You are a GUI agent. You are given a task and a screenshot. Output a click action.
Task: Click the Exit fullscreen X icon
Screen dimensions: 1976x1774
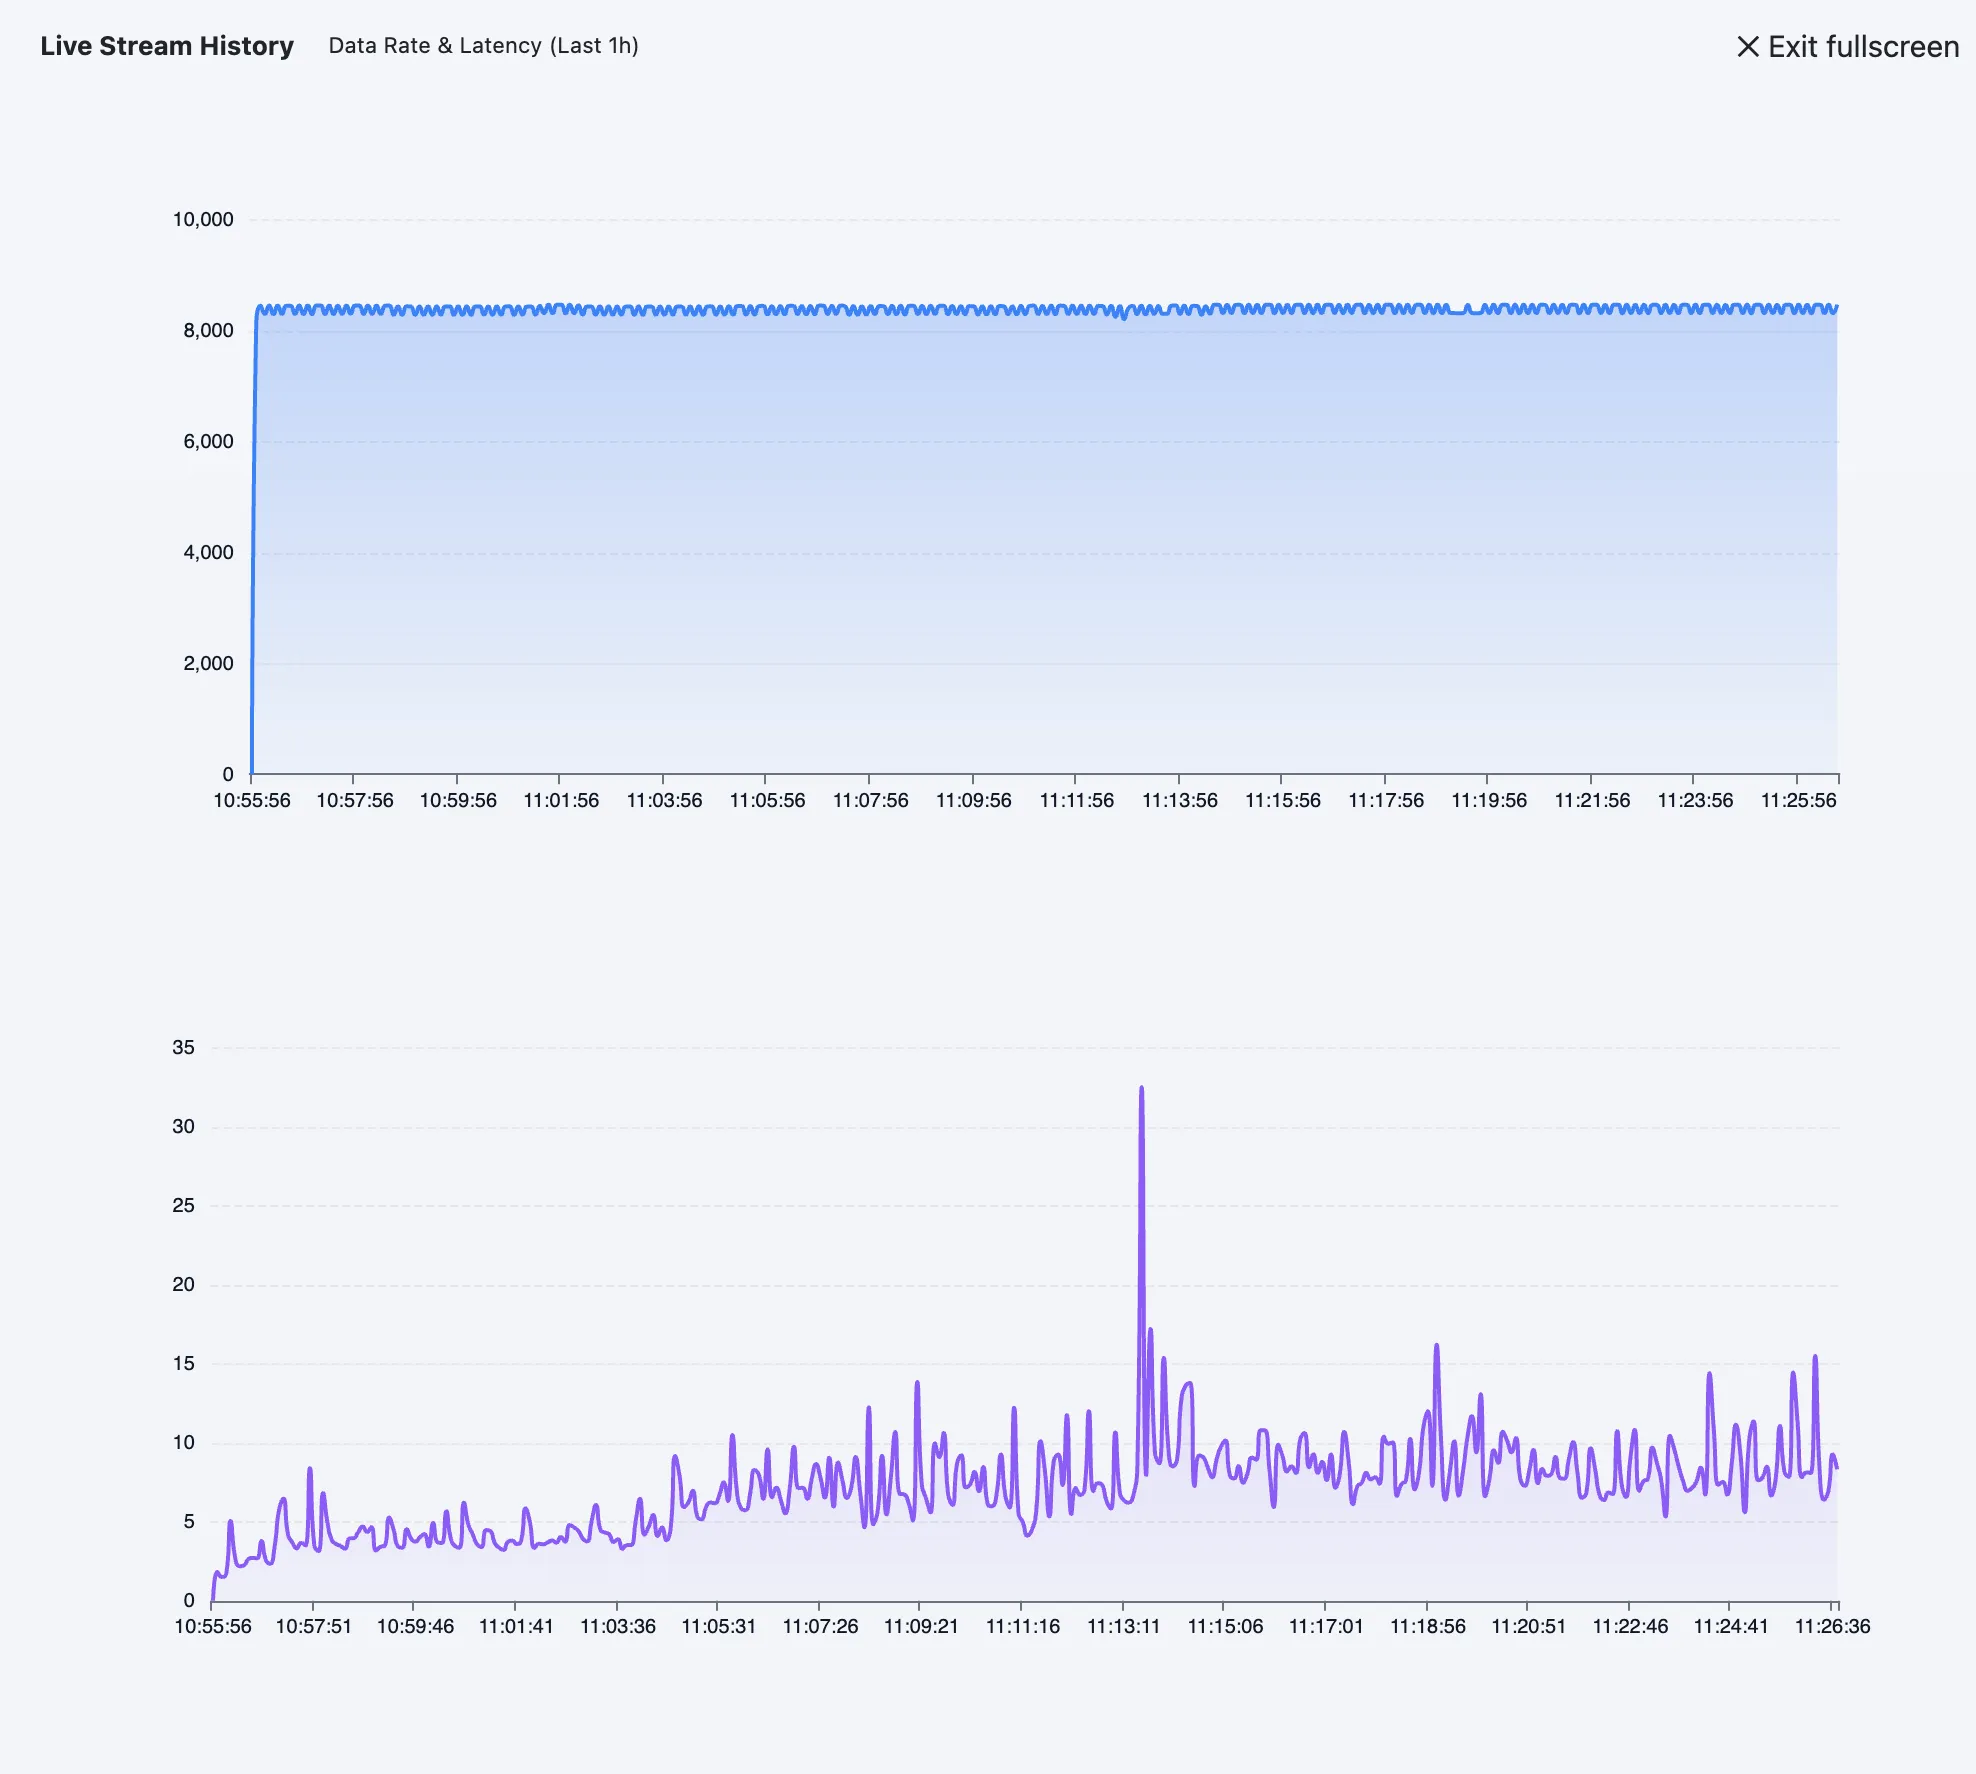click(1747, 47)
